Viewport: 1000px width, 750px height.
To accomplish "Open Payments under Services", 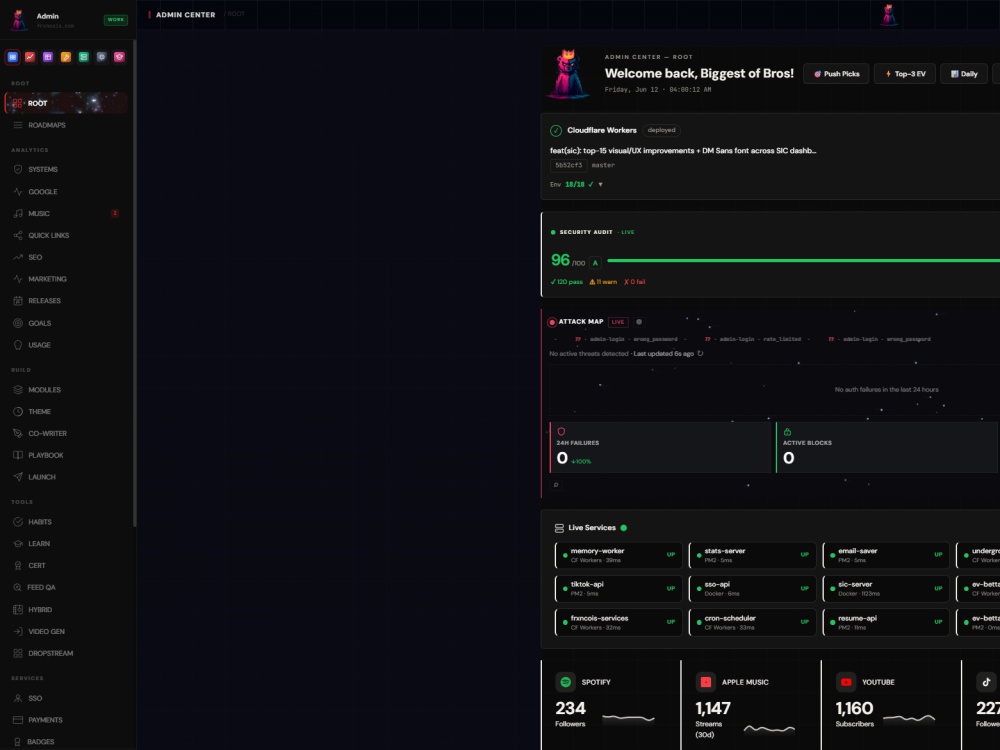I will coord(66,719).
